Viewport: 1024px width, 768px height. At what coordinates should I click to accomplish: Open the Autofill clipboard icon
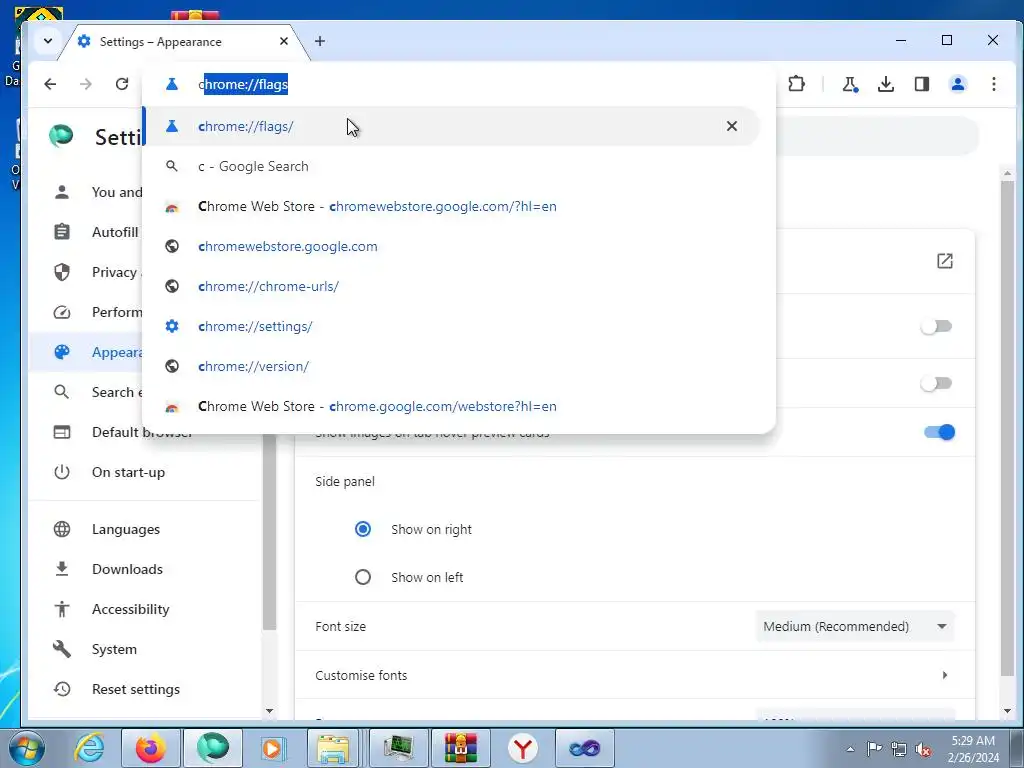pyautogui.click(x=62, y=232)
